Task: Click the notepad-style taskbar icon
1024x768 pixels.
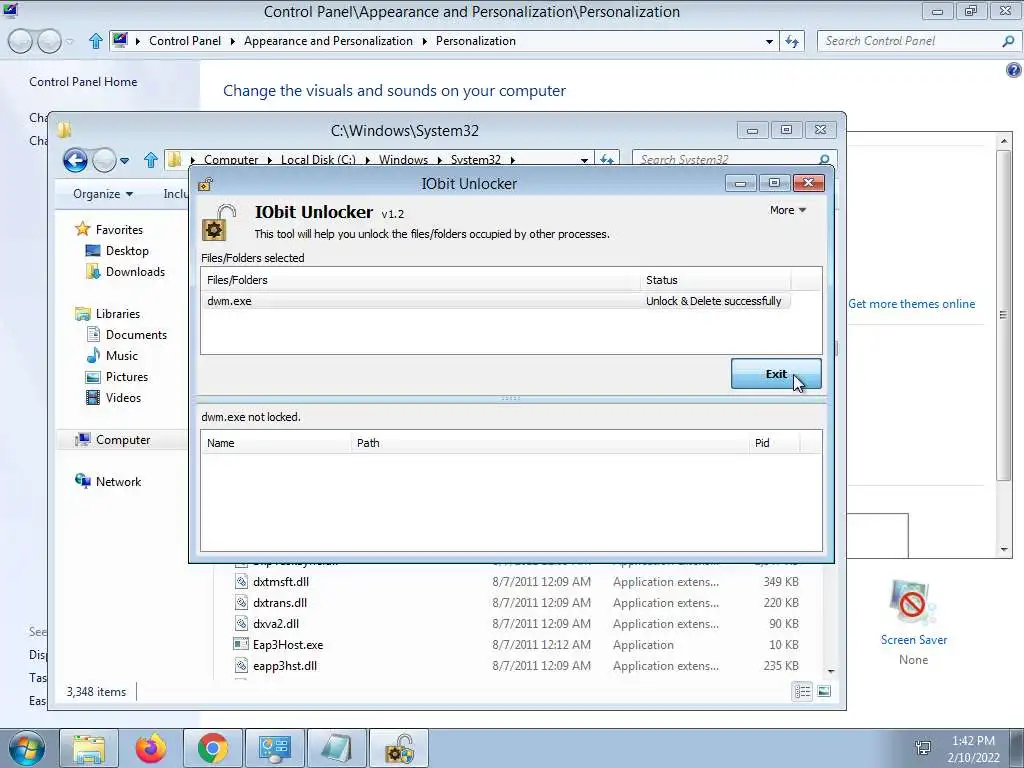Action: tap(337, 748)
